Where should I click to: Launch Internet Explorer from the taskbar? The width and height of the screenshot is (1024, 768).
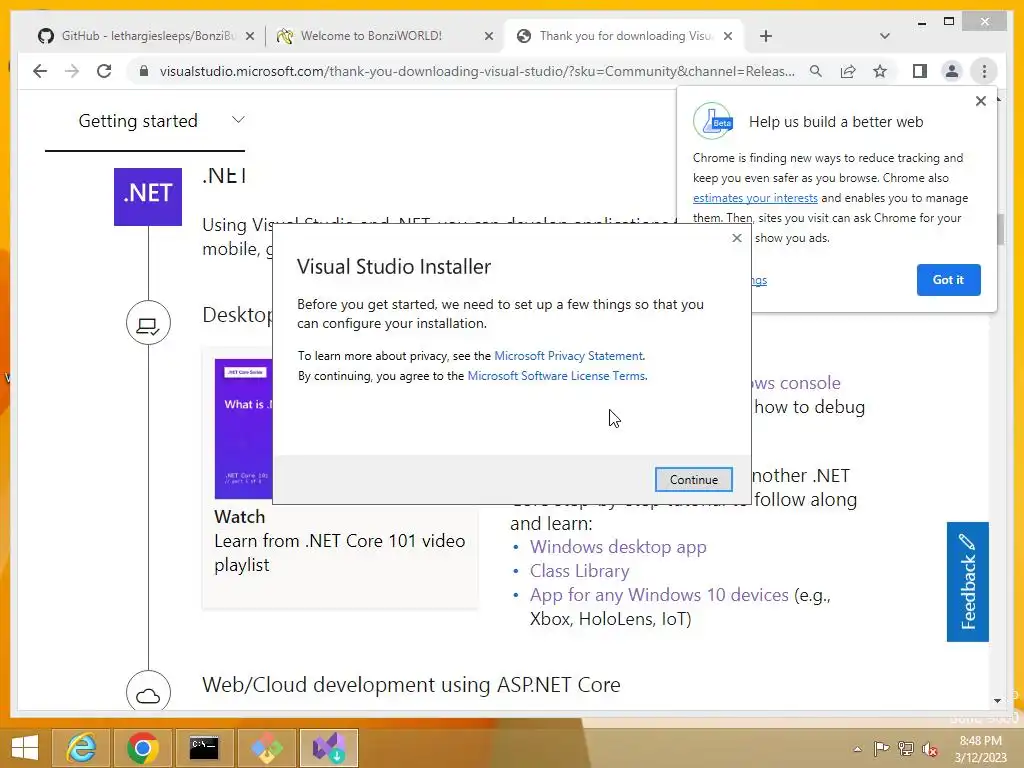coord(82,747)
